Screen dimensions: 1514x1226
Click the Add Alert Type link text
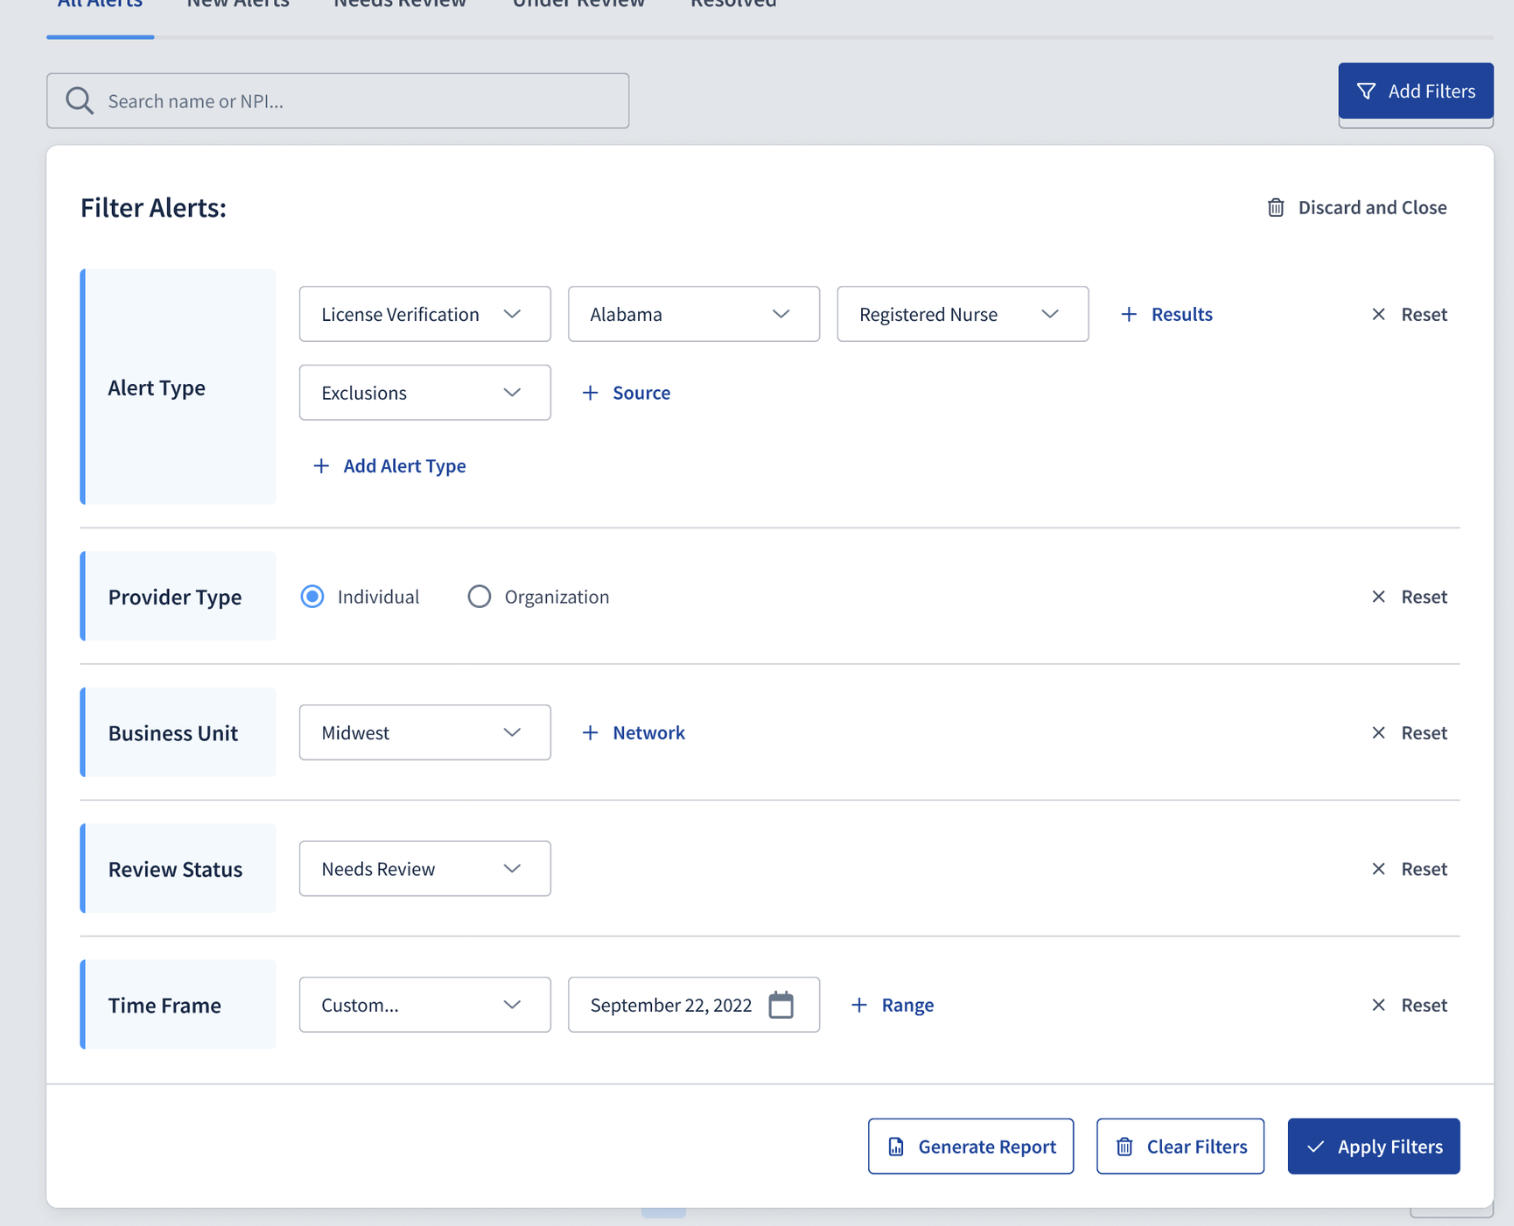(405, 466)
